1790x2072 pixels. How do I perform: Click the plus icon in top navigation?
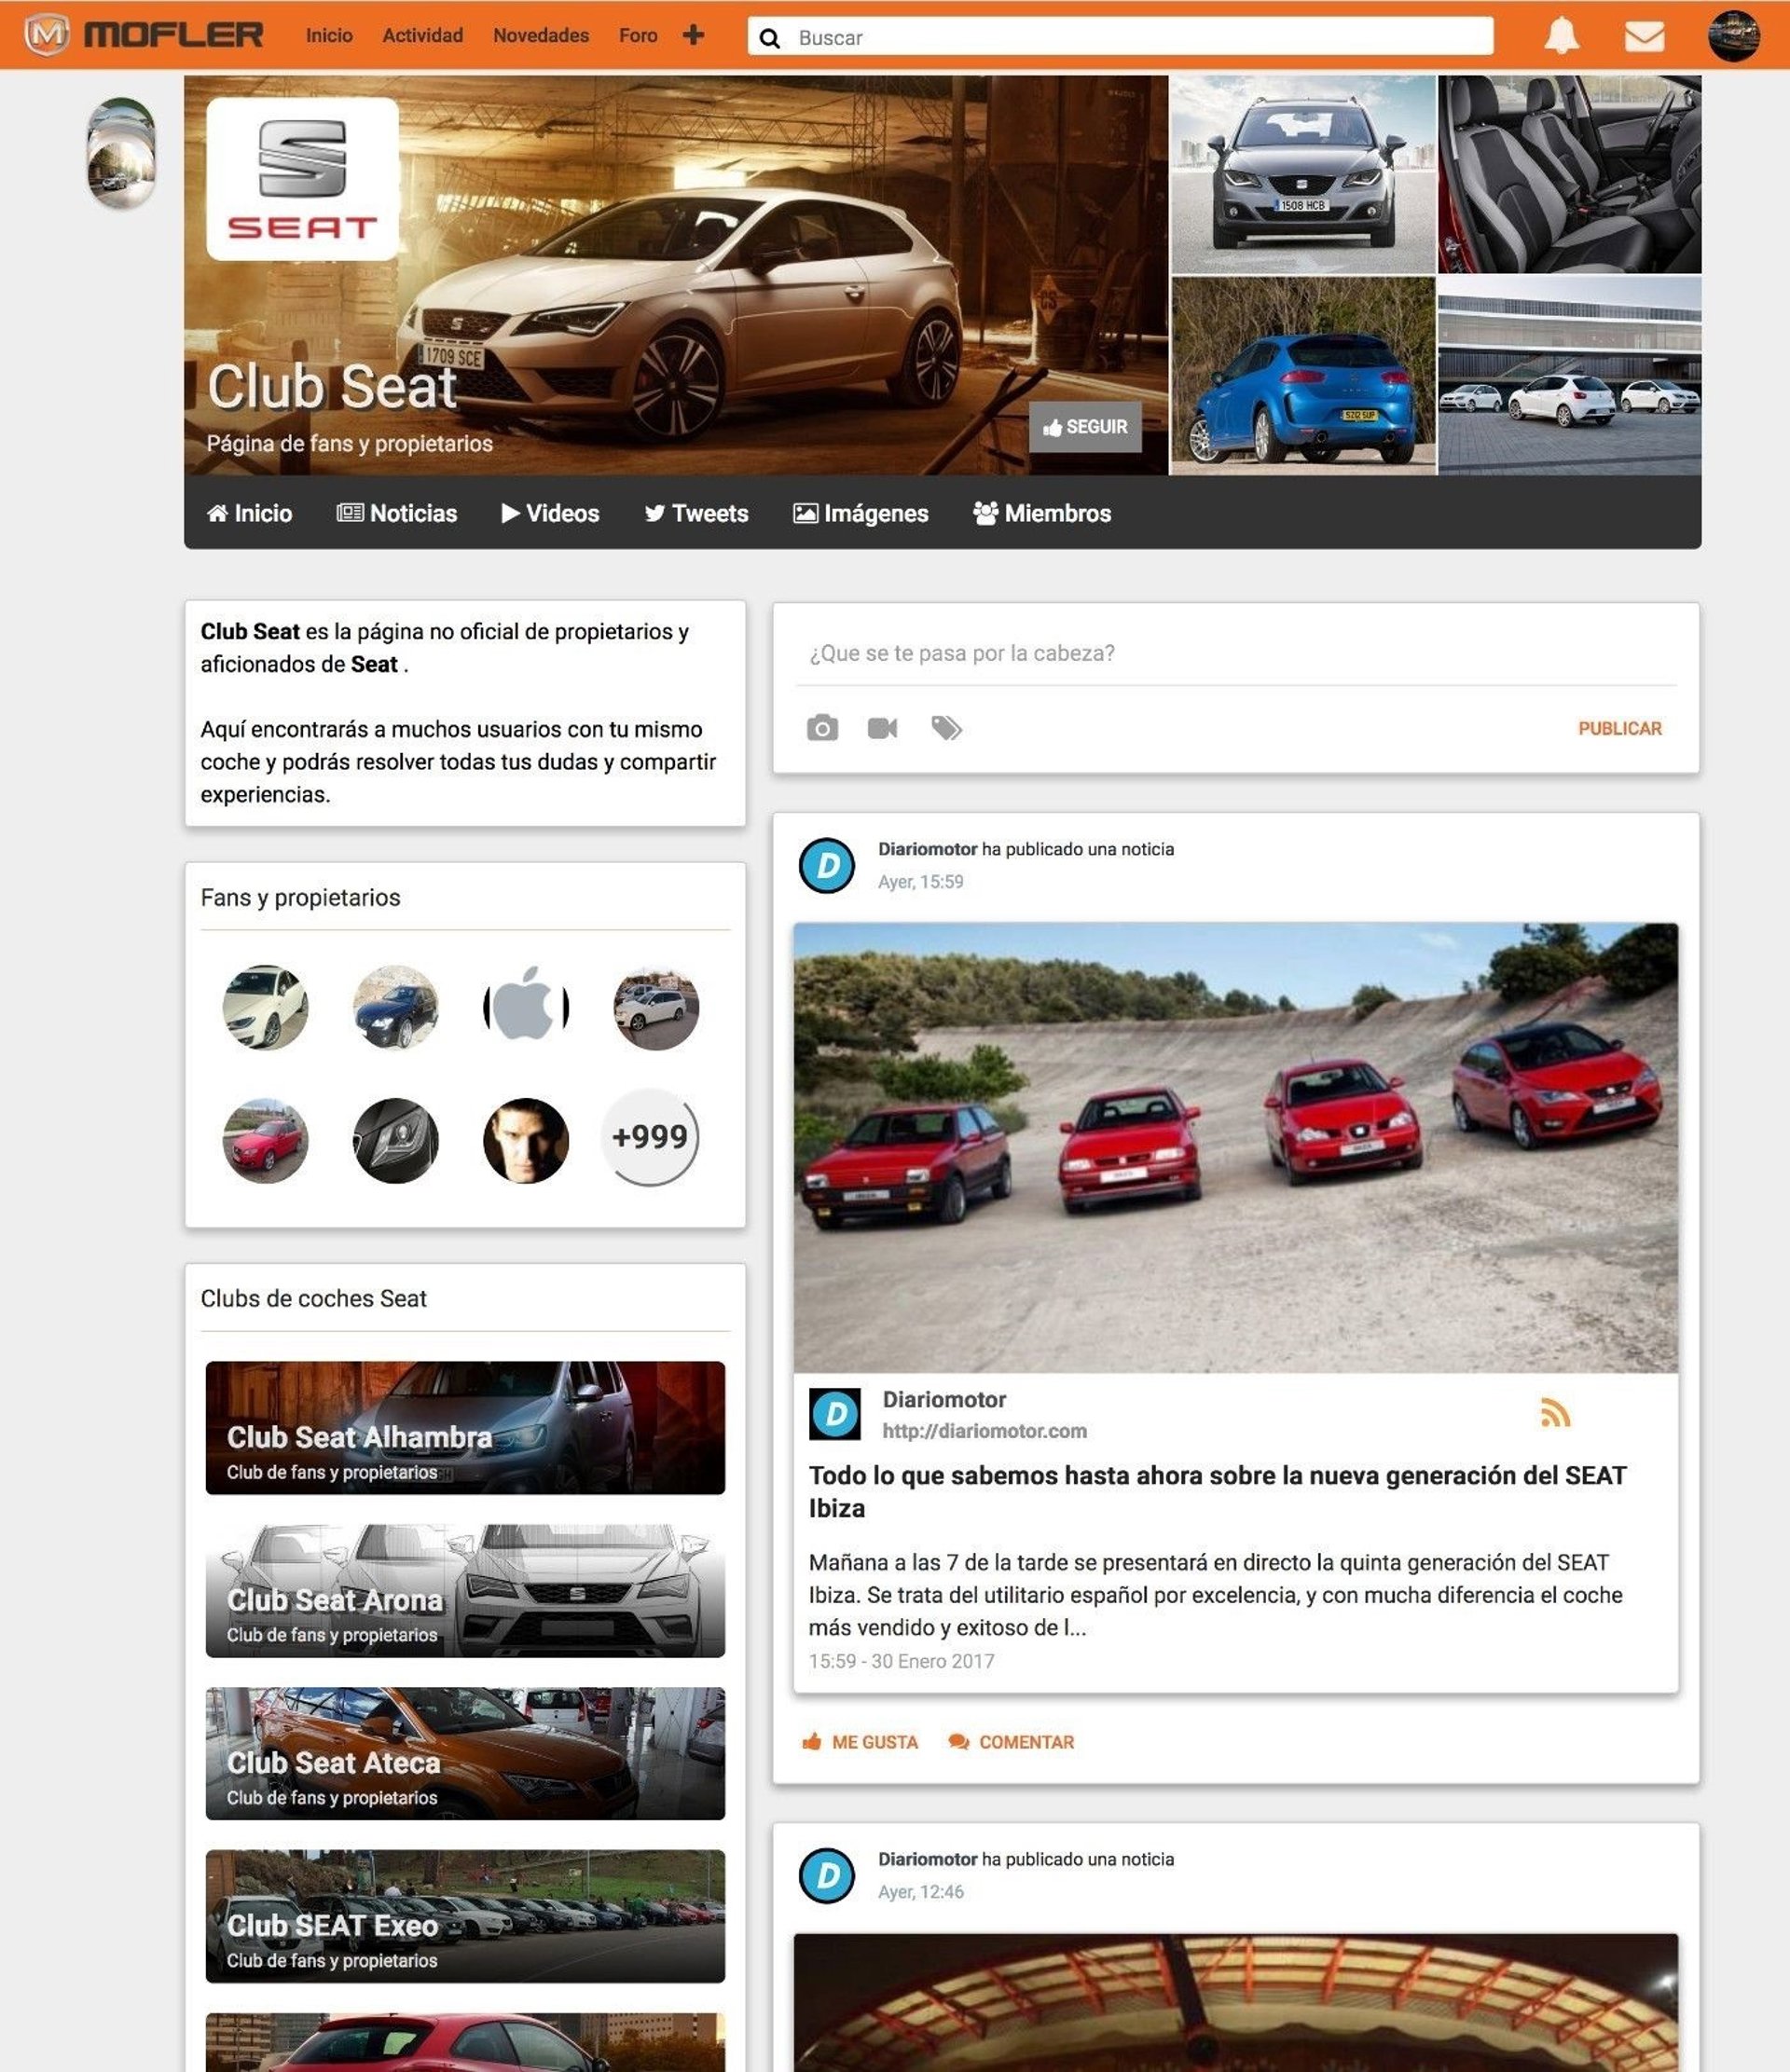693,36
